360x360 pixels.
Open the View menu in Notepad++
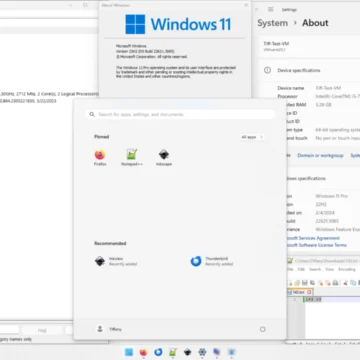click(330, 269)
